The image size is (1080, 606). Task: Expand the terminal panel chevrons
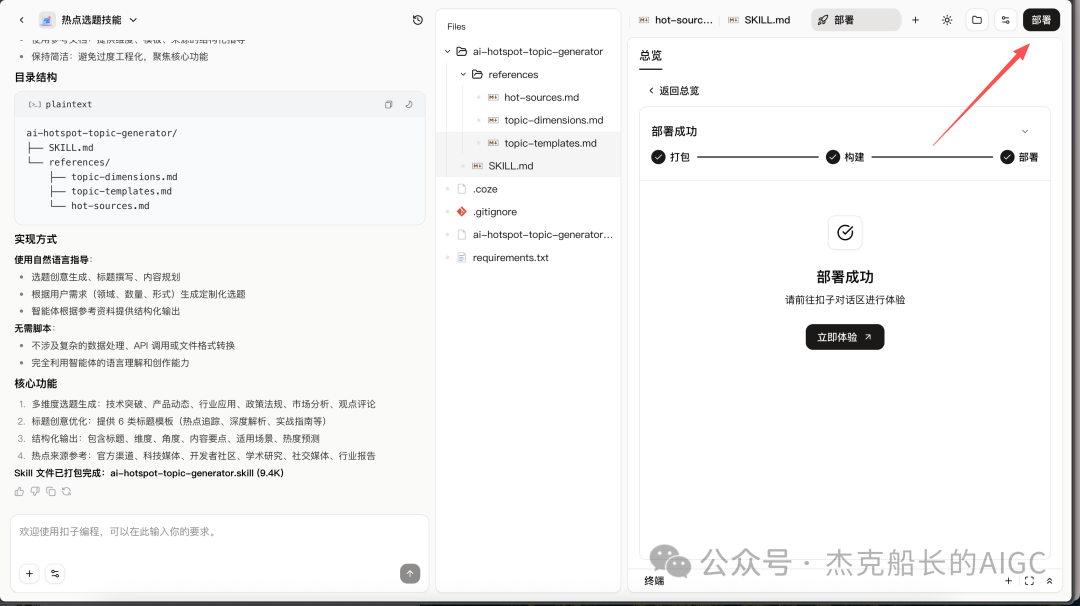(x=1049, y=581)
